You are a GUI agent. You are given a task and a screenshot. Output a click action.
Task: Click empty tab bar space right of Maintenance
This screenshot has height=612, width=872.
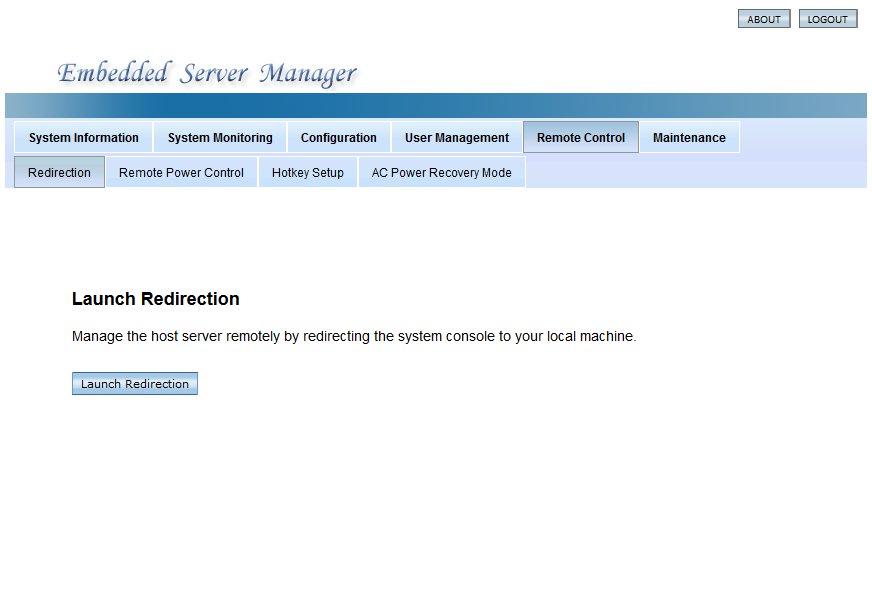coord(802,138)
